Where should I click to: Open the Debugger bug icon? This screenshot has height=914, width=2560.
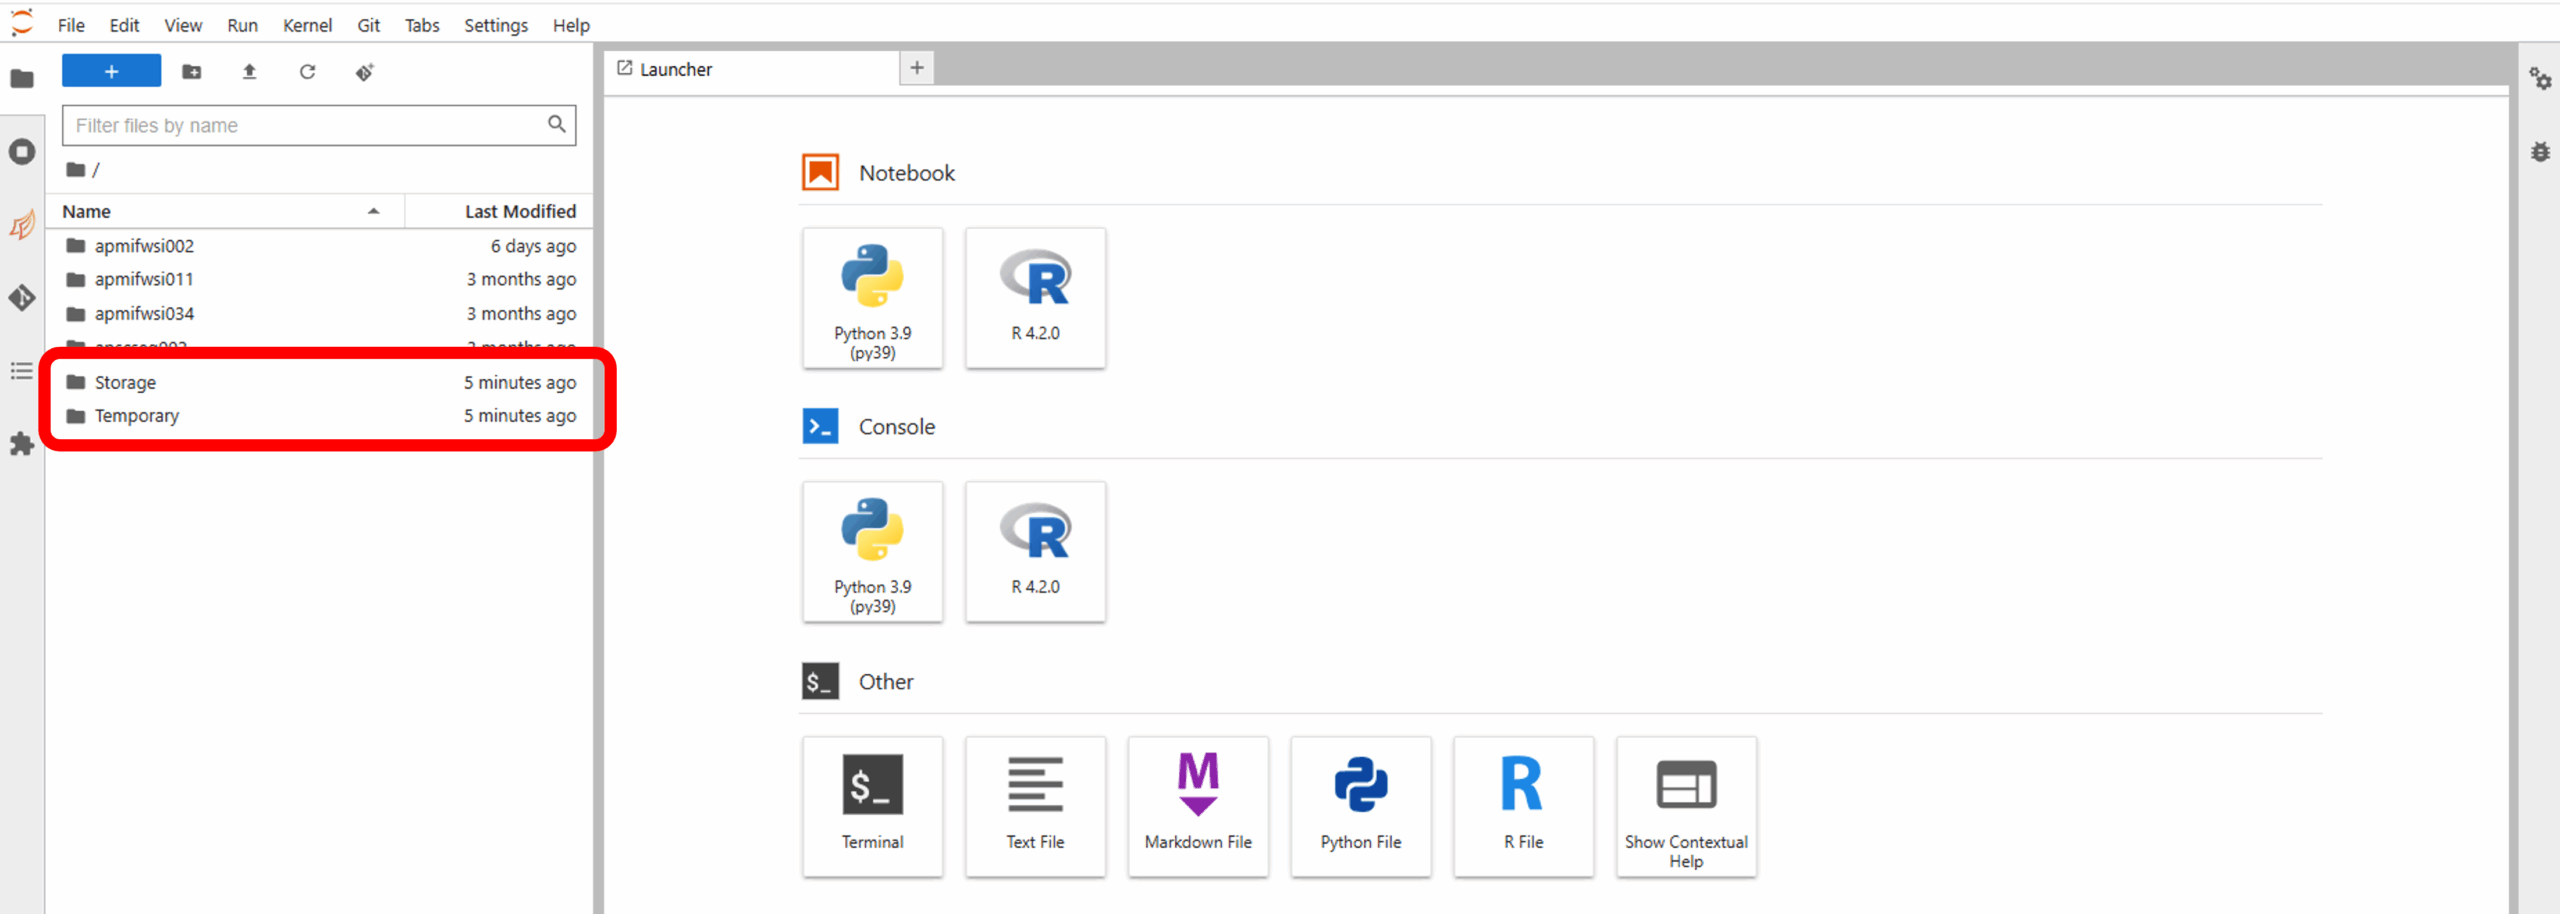pos(2540,152)
